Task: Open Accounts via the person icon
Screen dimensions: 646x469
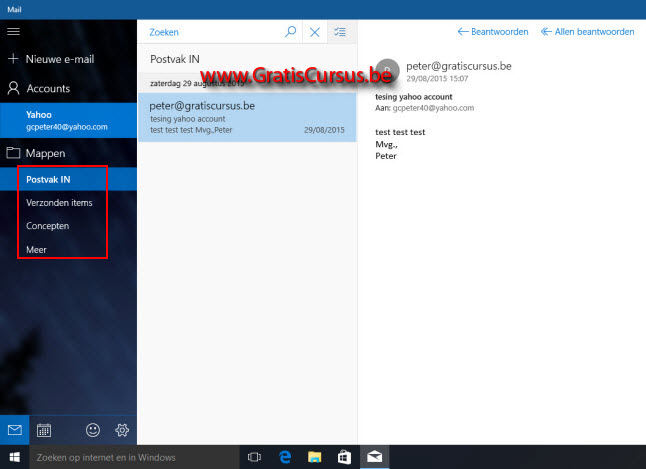Action: coord(13,88)
